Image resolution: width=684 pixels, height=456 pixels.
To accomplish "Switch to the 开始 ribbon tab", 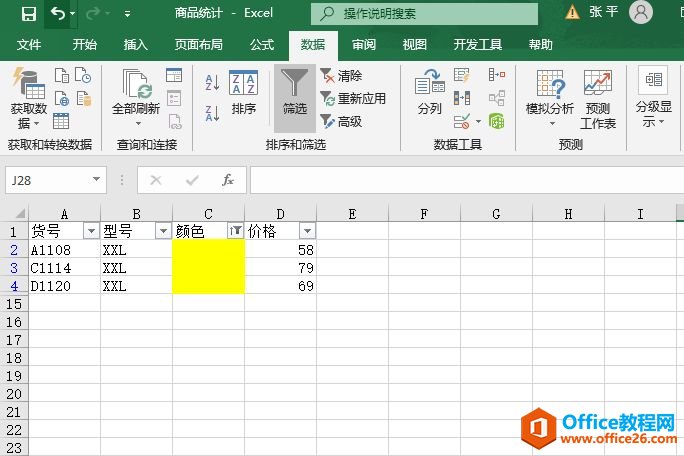I will pos(85,45).
